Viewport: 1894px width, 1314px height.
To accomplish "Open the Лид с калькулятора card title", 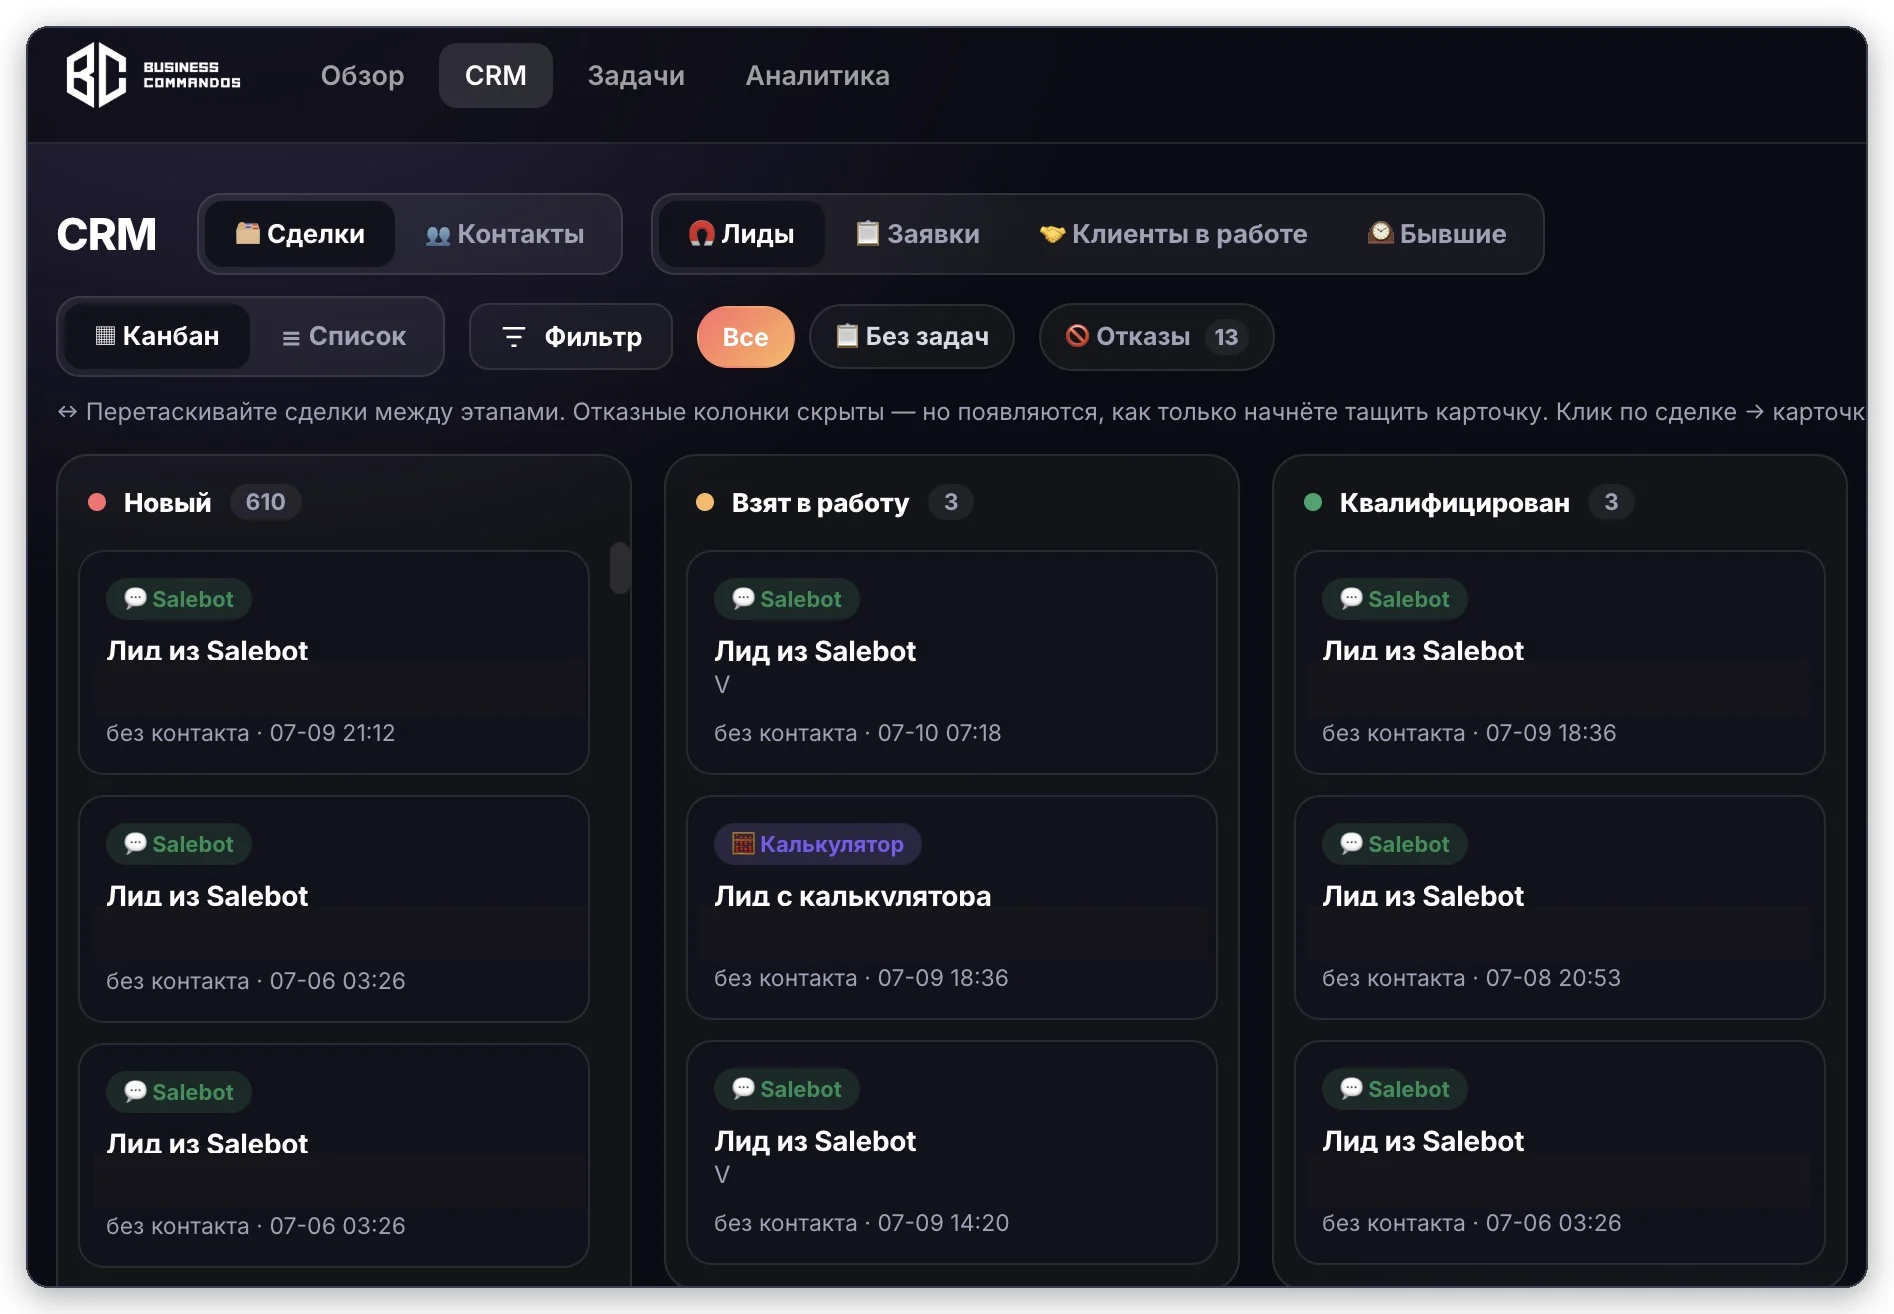I will coord(853,896).
